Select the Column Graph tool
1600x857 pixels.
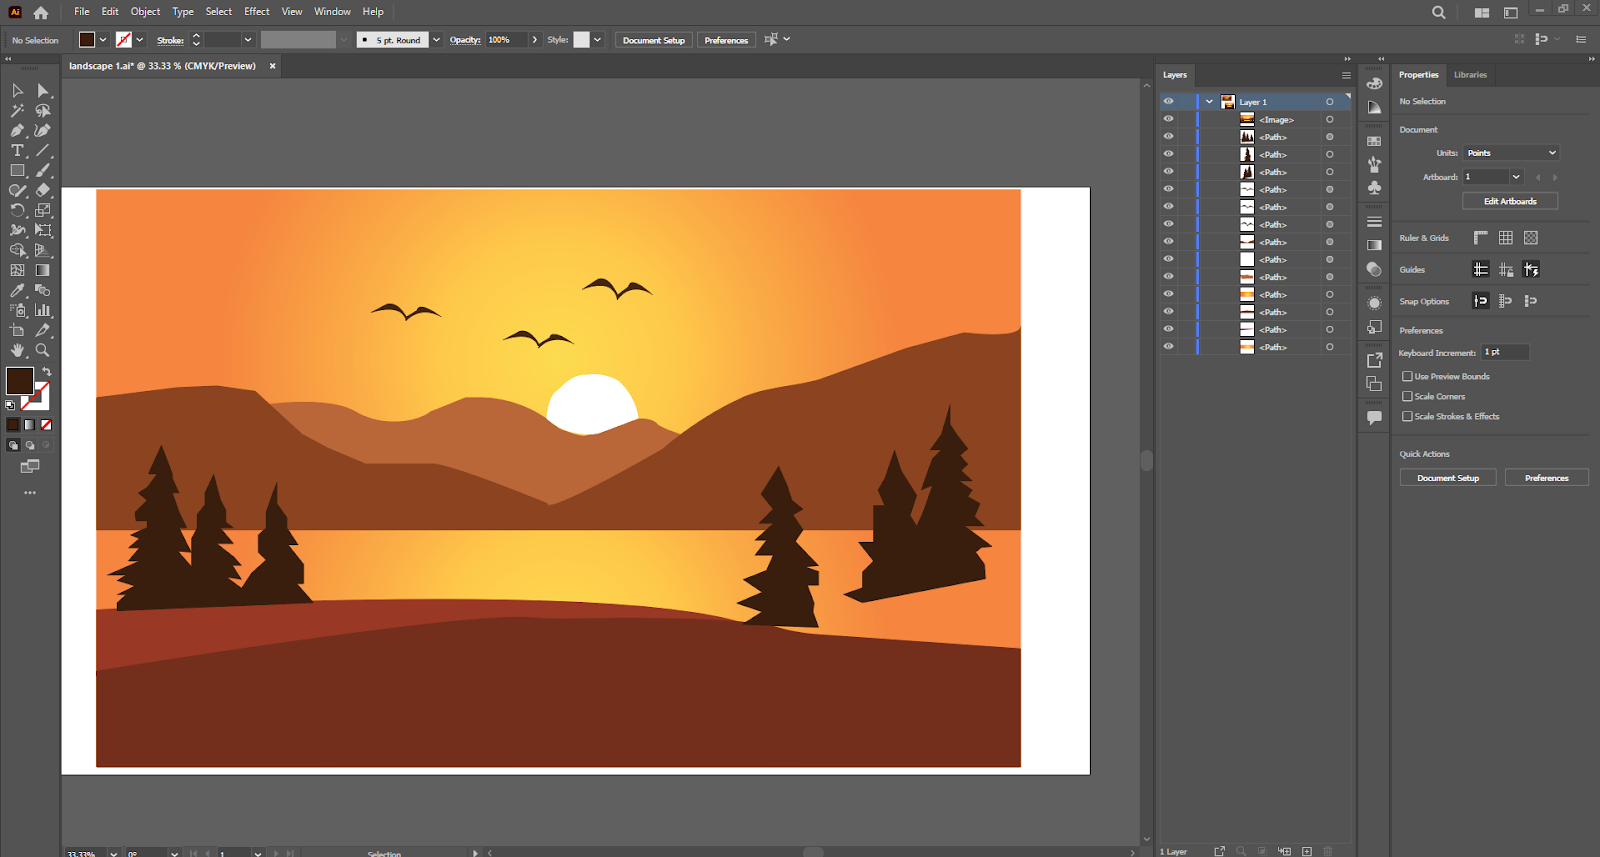pos(43,310)
